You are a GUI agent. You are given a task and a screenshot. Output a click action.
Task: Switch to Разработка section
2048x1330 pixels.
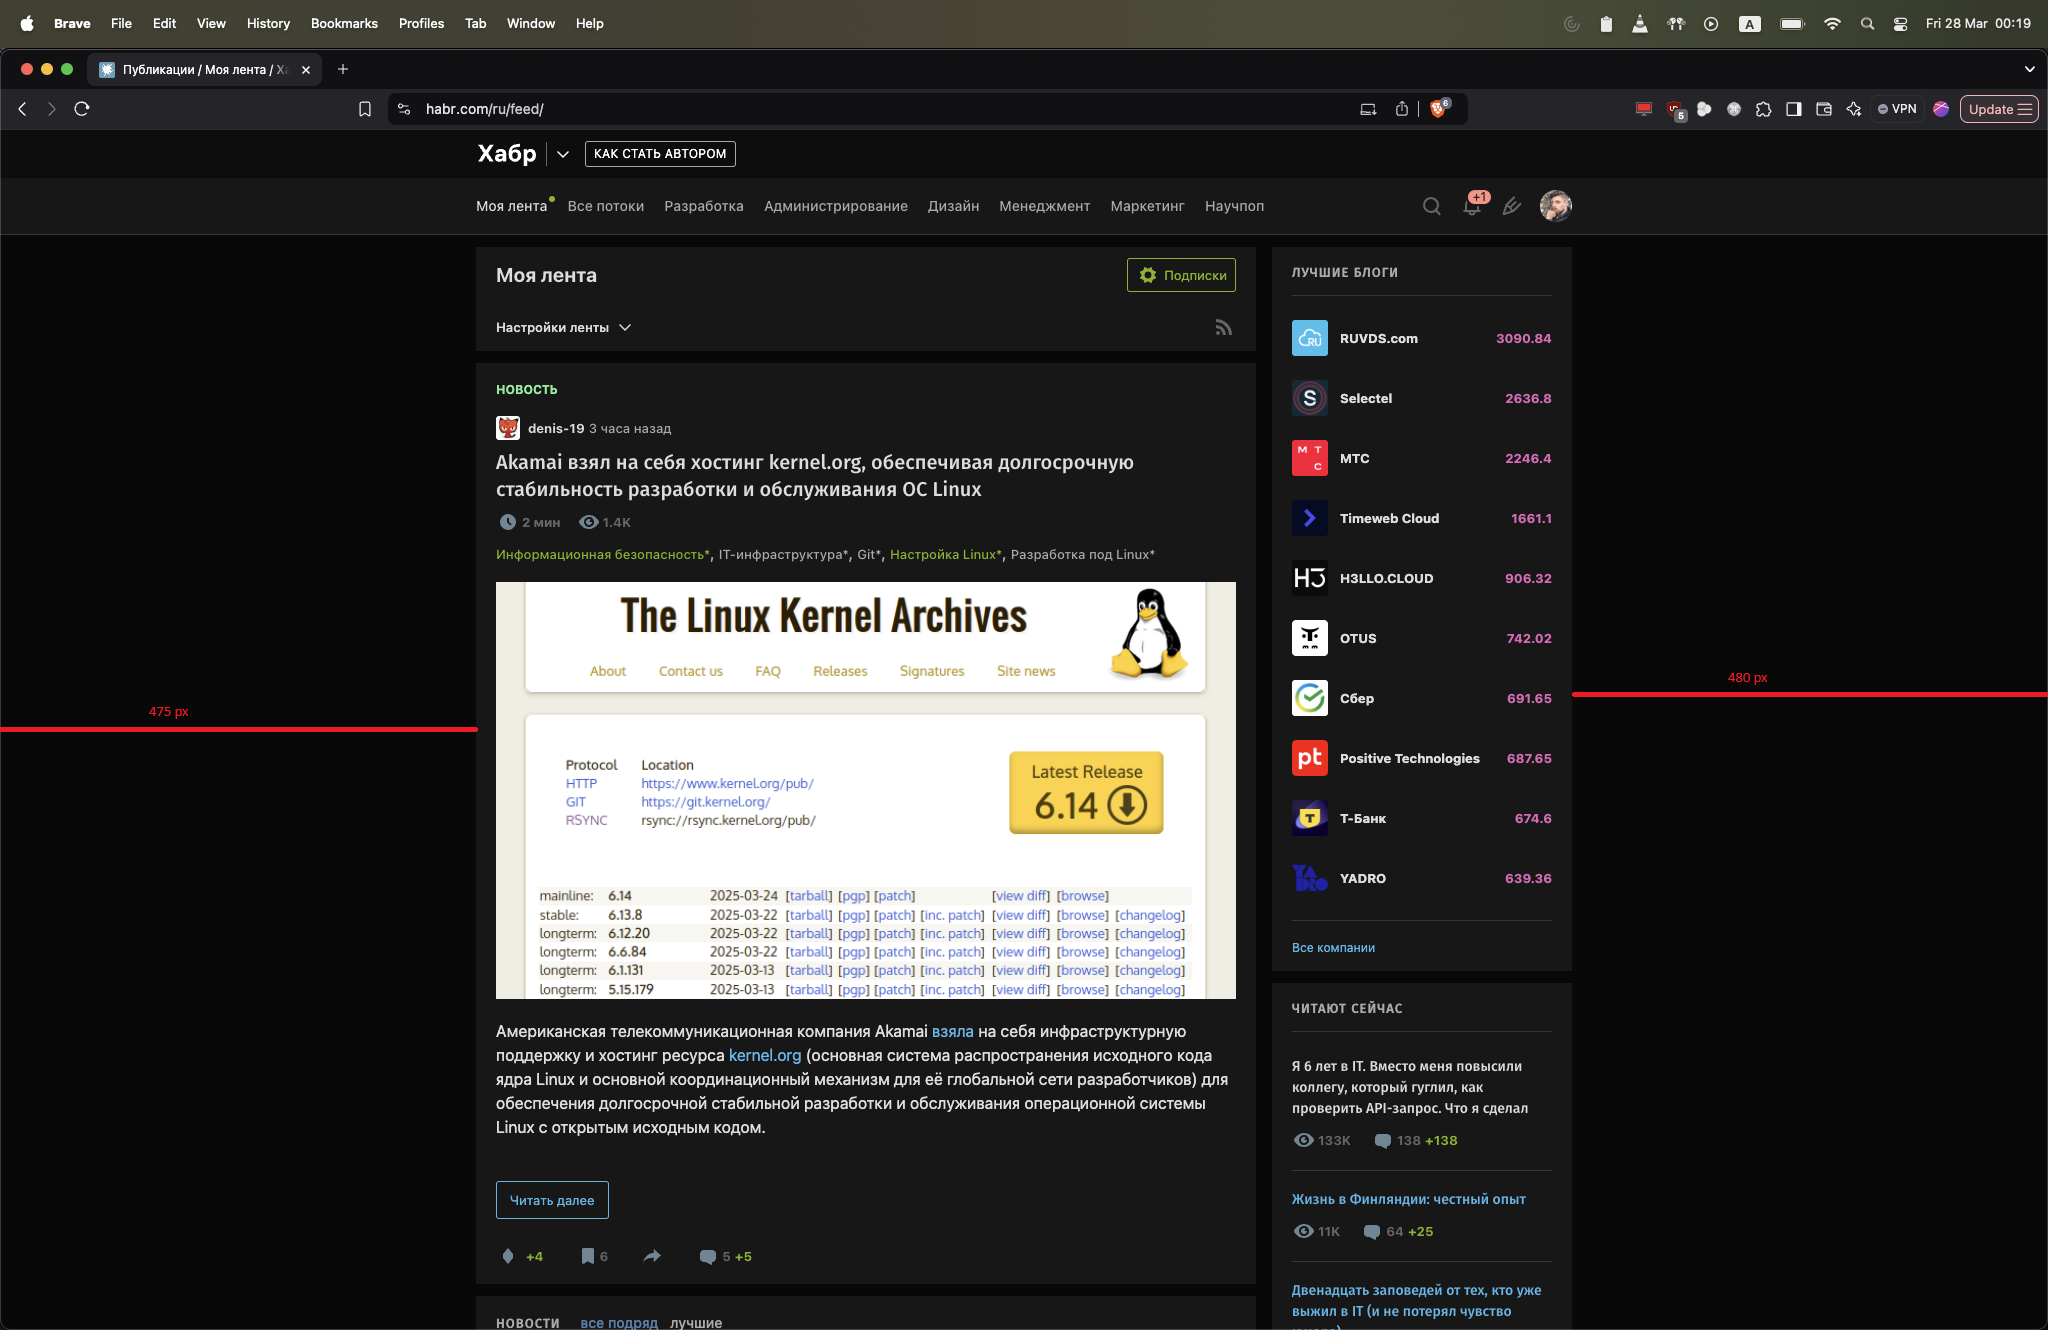coord(703,206)
